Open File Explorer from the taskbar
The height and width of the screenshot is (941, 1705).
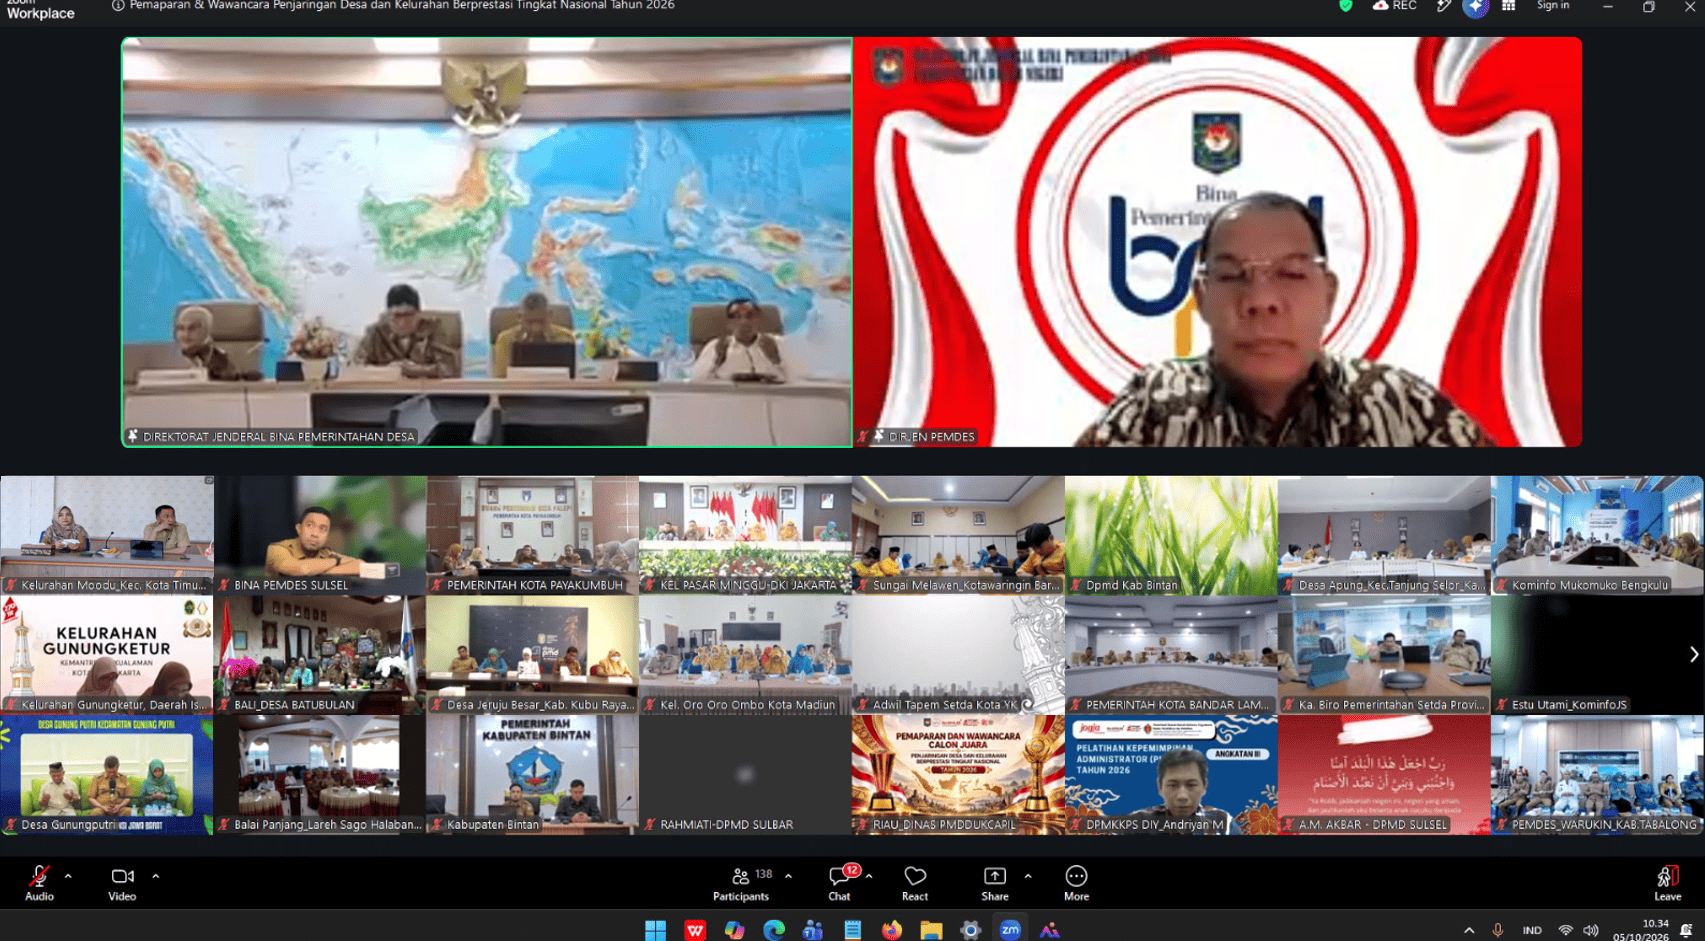[931, 930]
